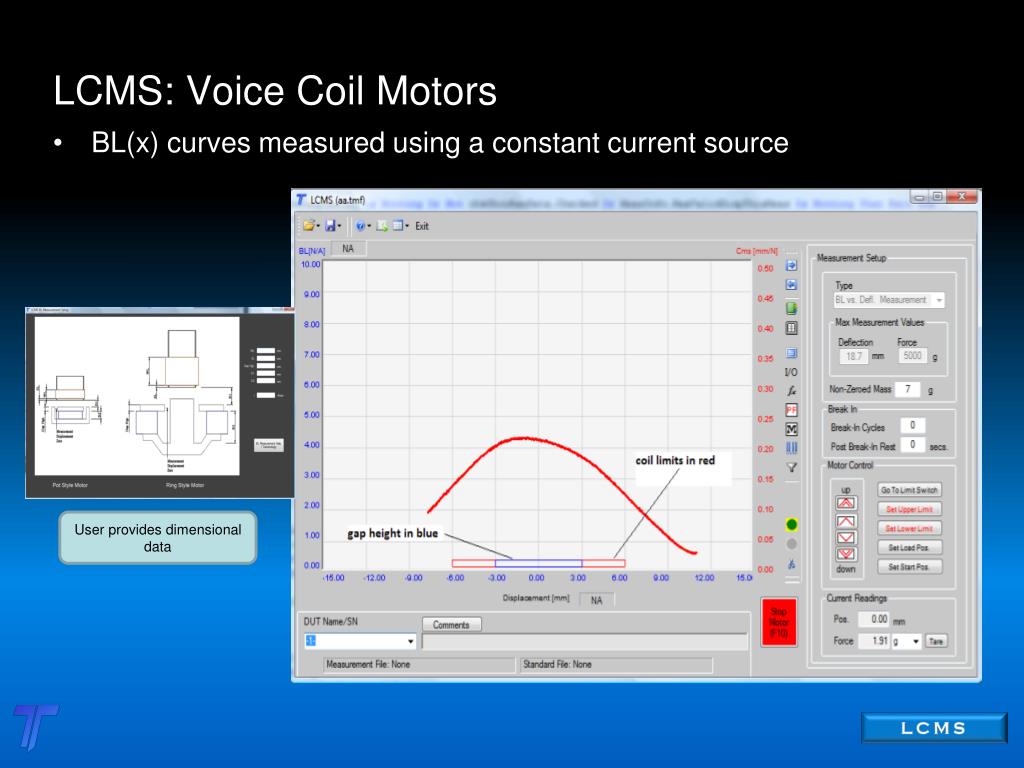Open the measurement Type dropdown

[939, 300]
